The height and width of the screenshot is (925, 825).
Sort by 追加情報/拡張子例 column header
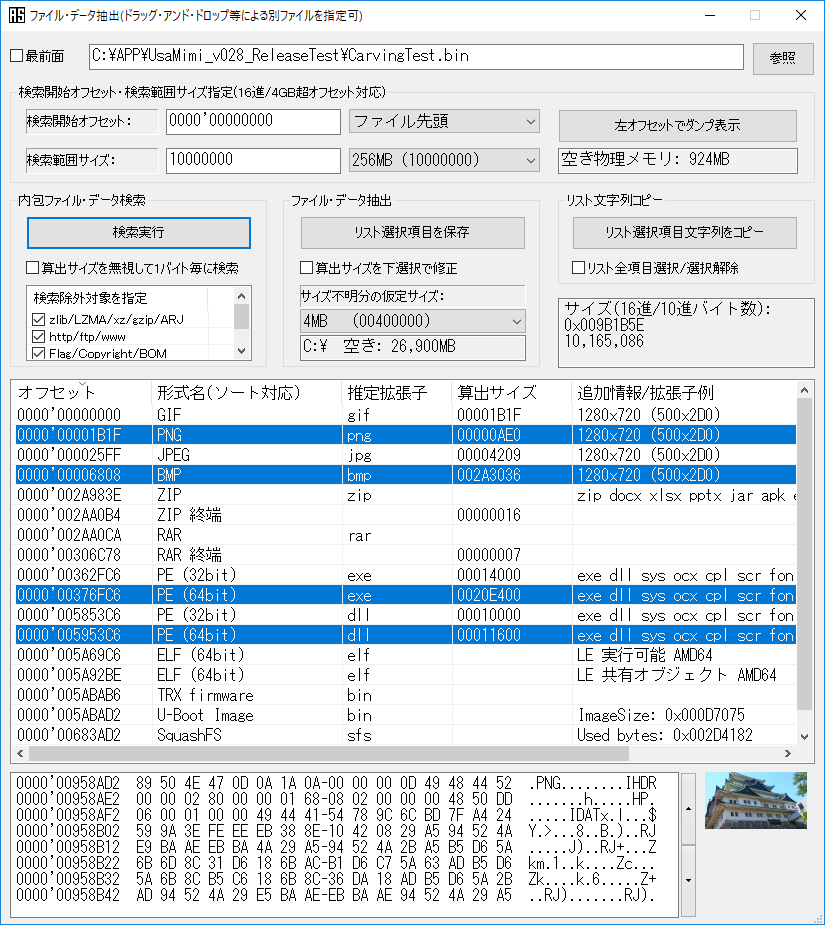pos(685,392)
